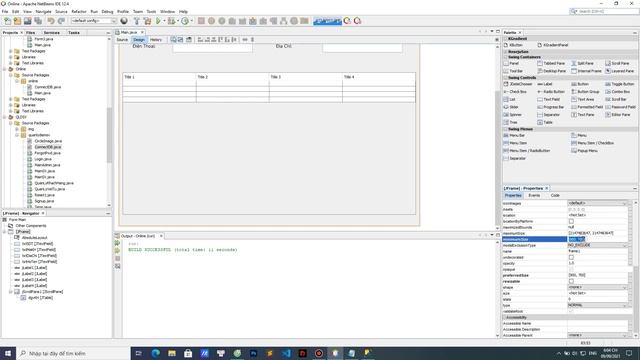Switch to the Files tab
Screen dimensions: 640x360
30,33
